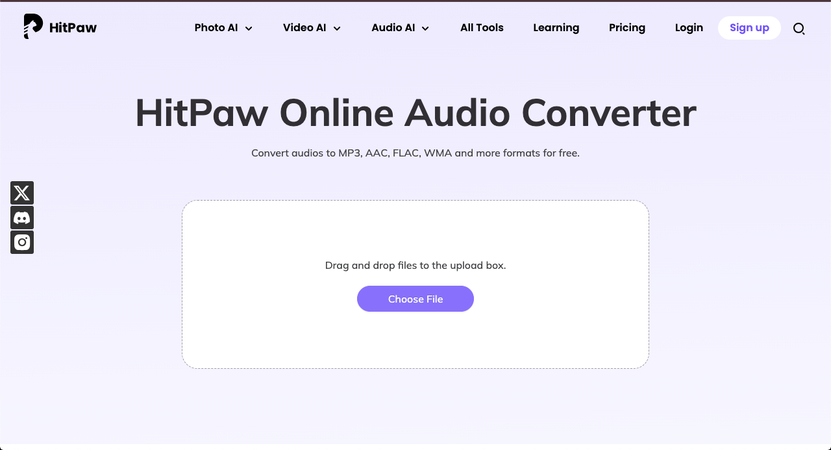
Task: Click the Login link
Action: coord(689,28)
